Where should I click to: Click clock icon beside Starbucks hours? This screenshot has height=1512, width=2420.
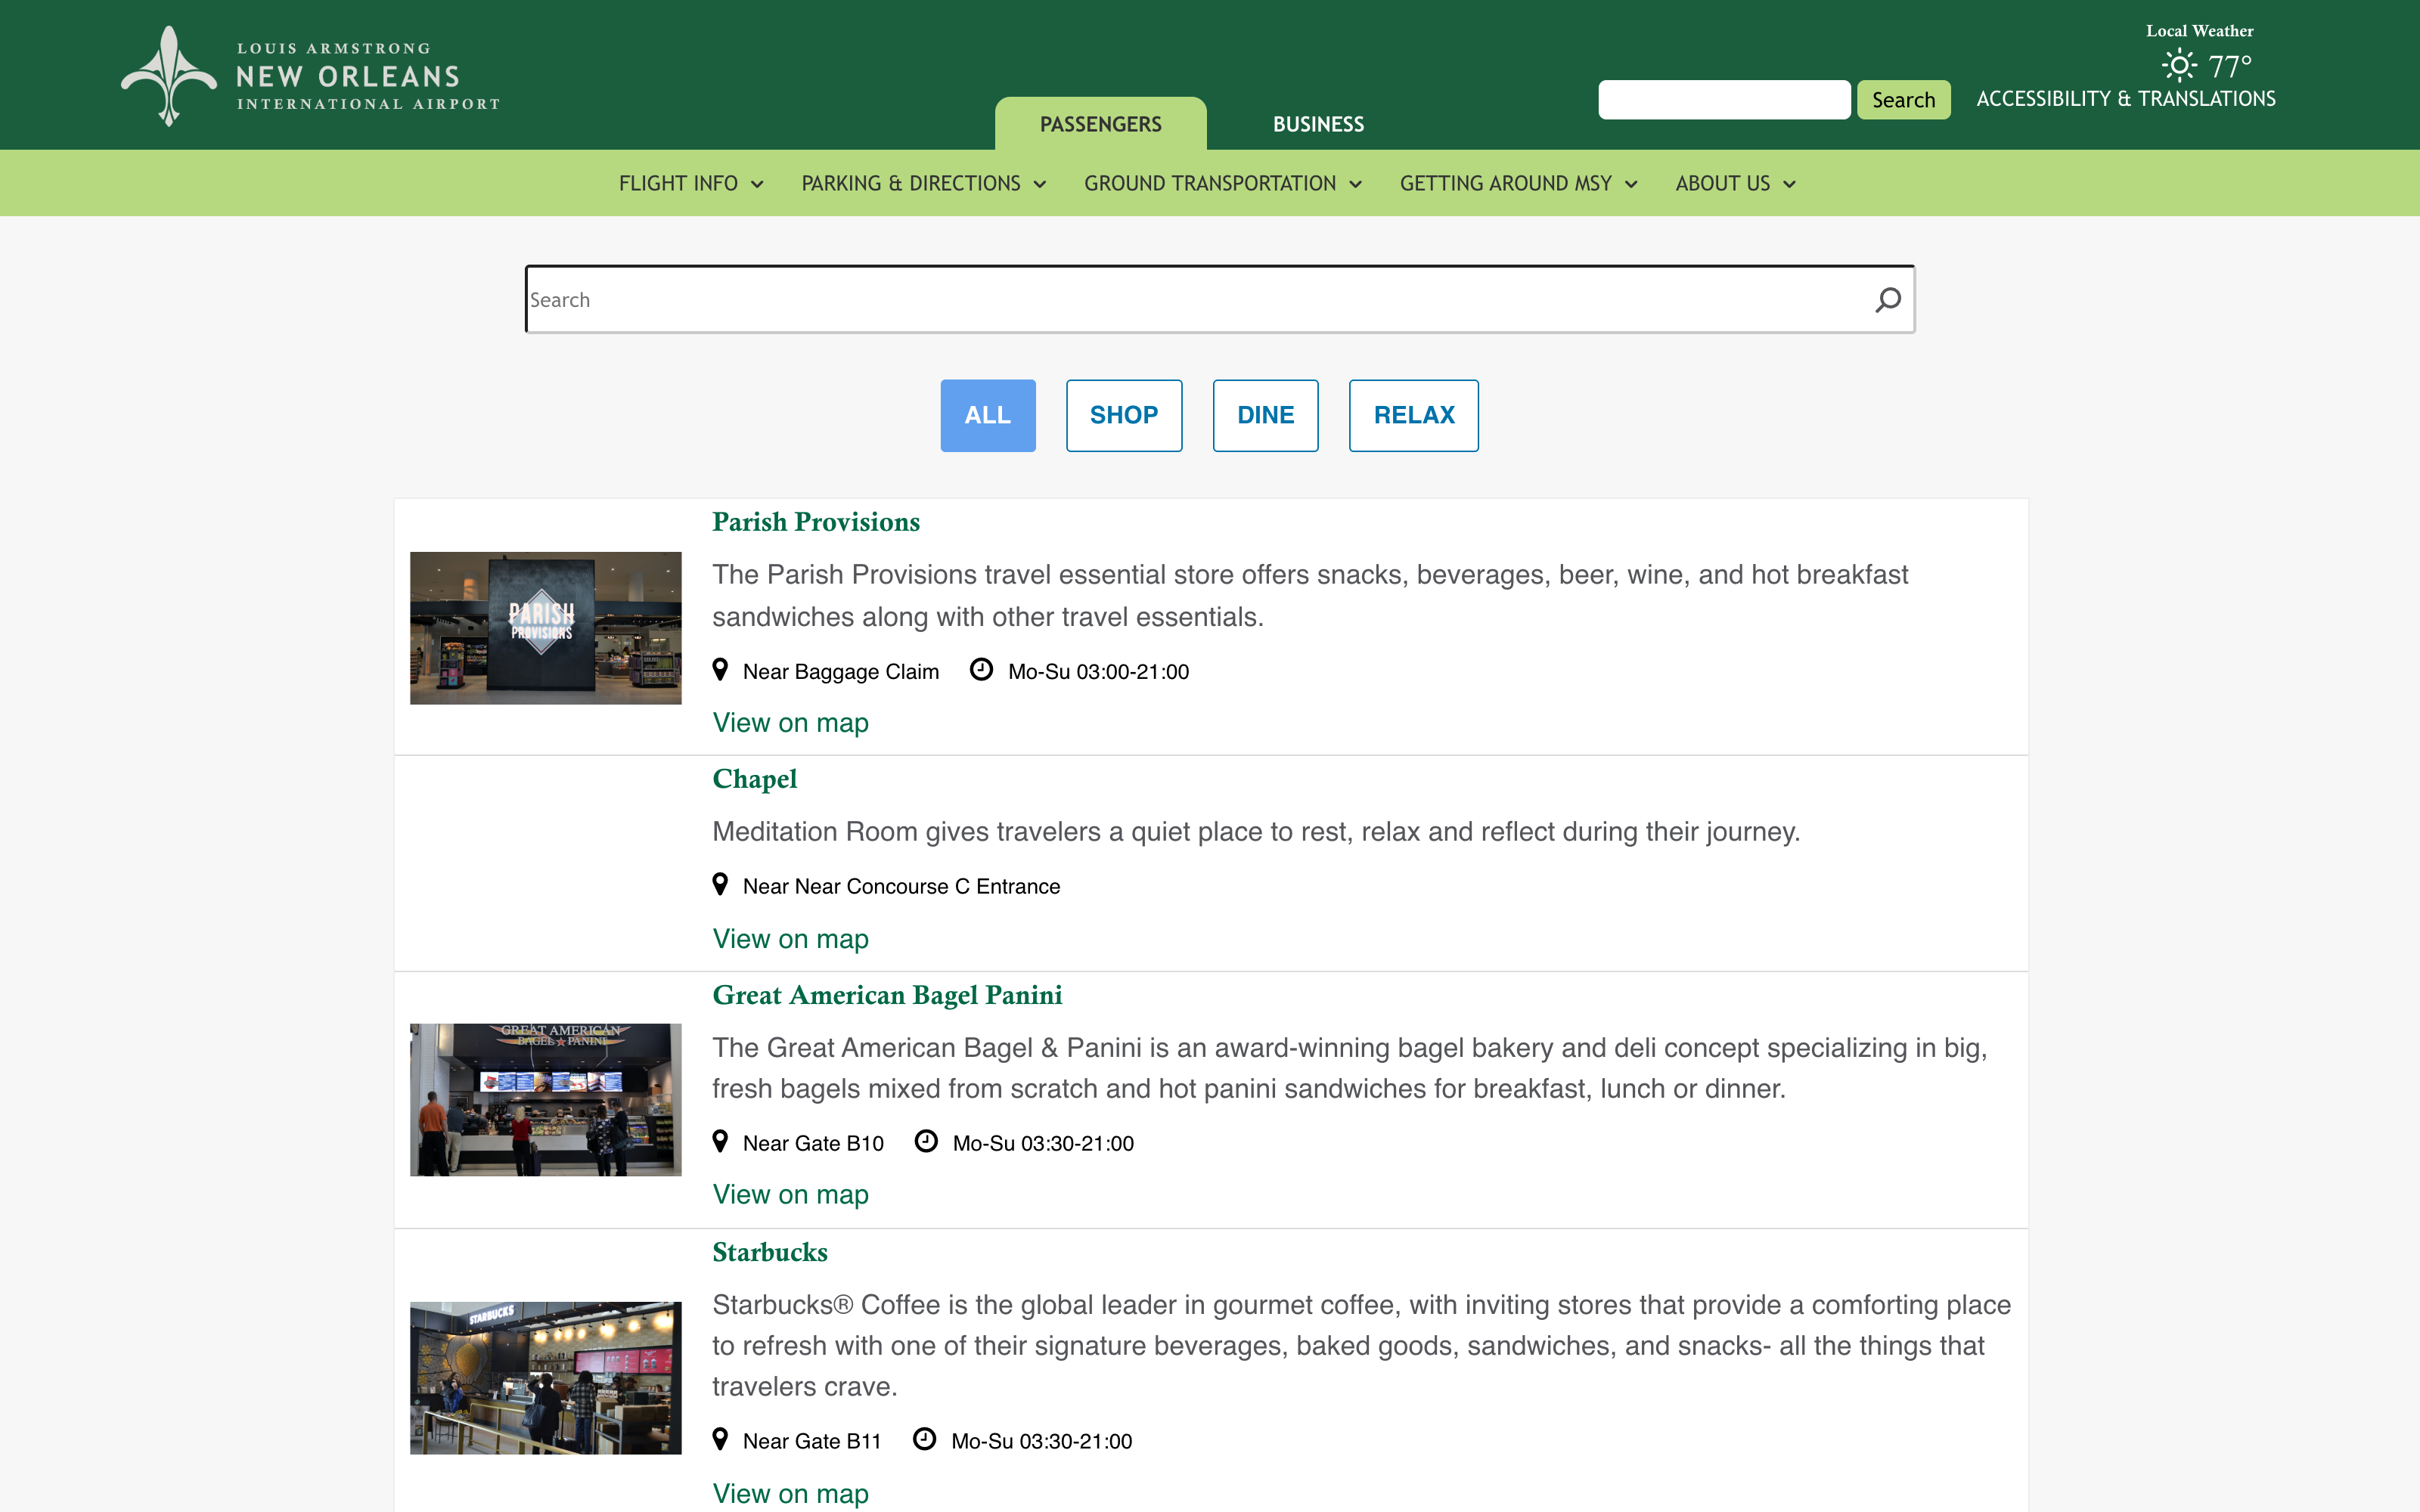(925, 1440)
